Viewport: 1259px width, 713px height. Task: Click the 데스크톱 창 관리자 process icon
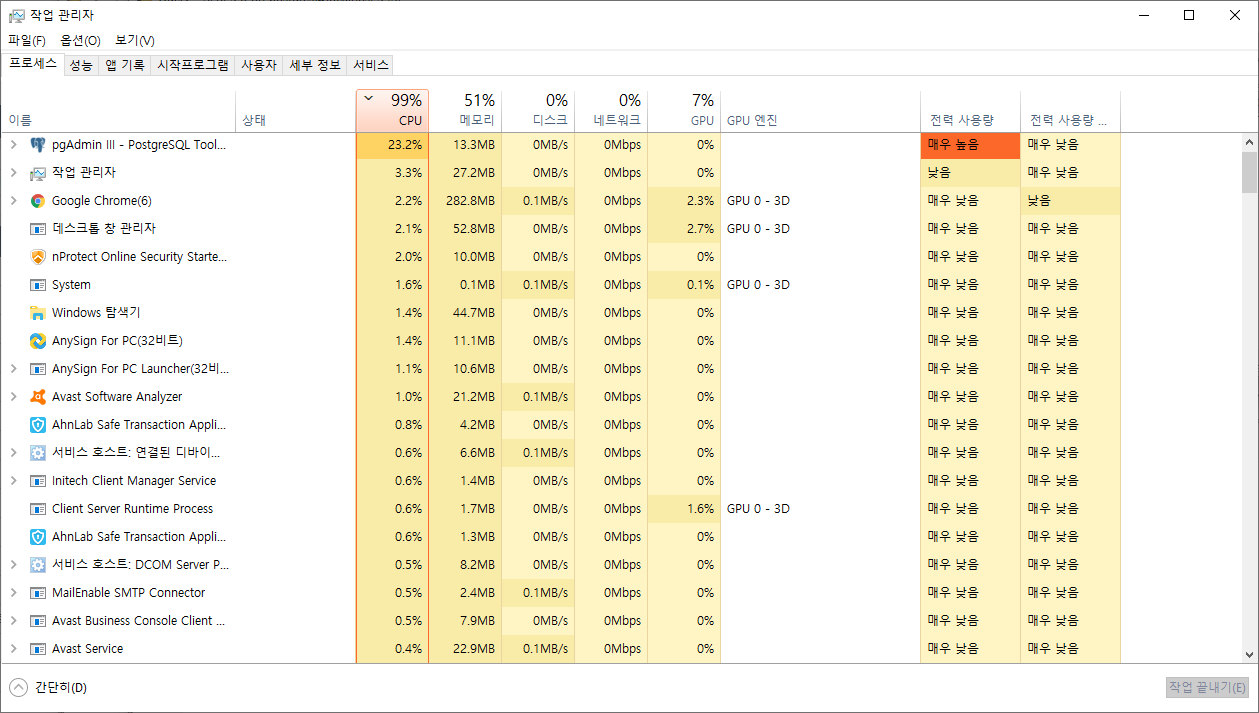coord(38,229)
